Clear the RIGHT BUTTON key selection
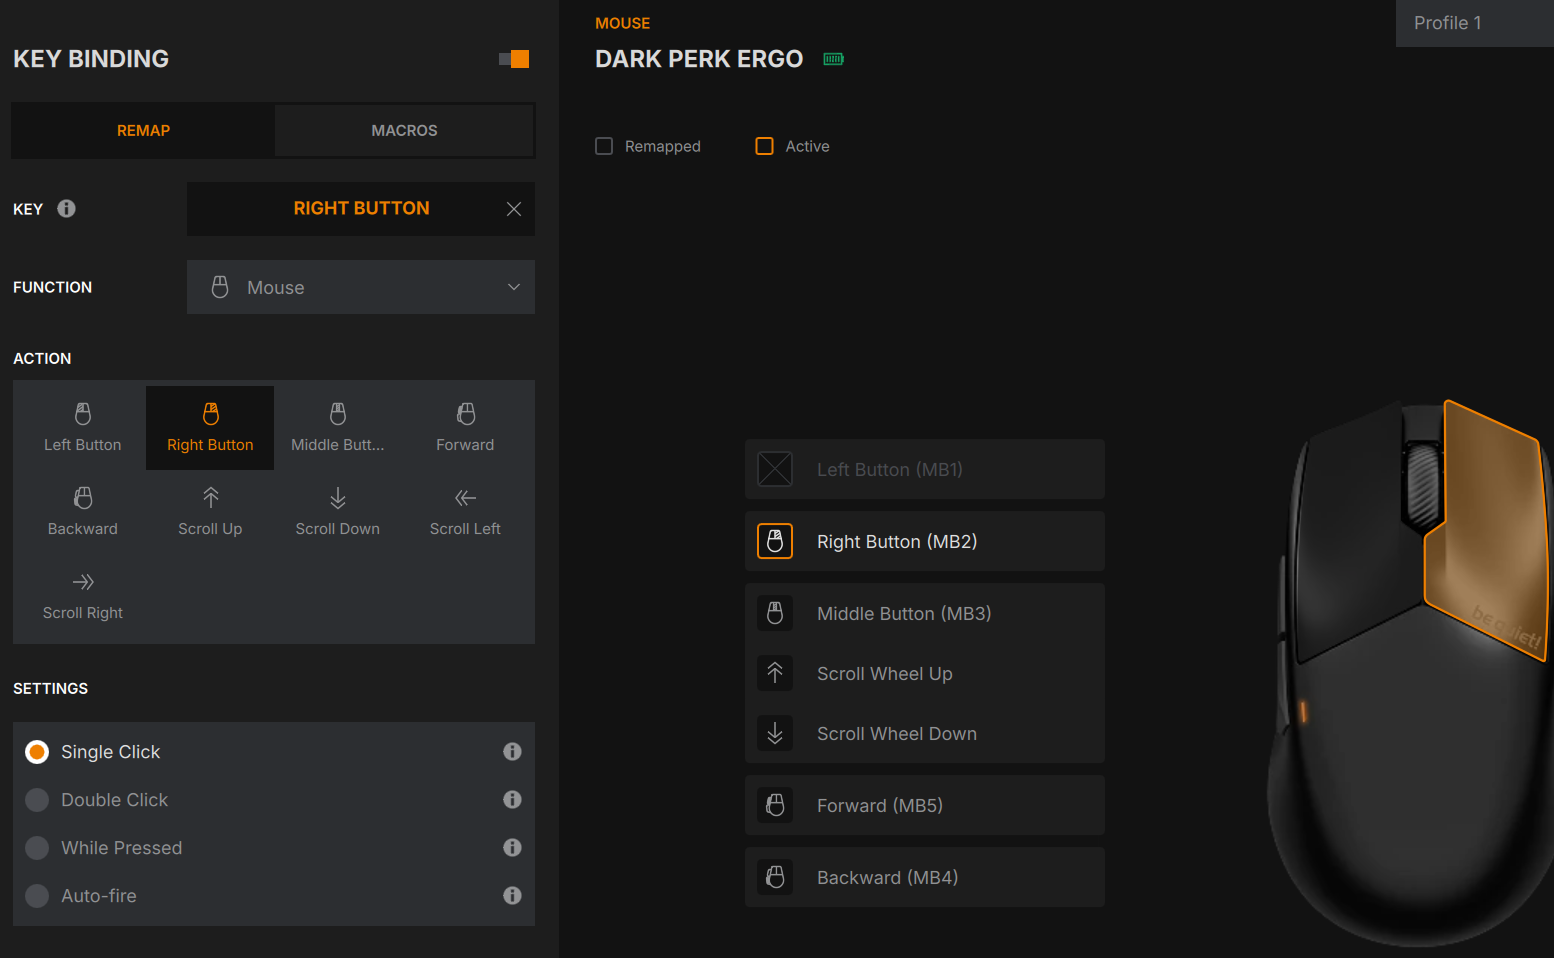The height and width of the screenshot is (958, 1554). pyautogui.click(x=514, y=209)
